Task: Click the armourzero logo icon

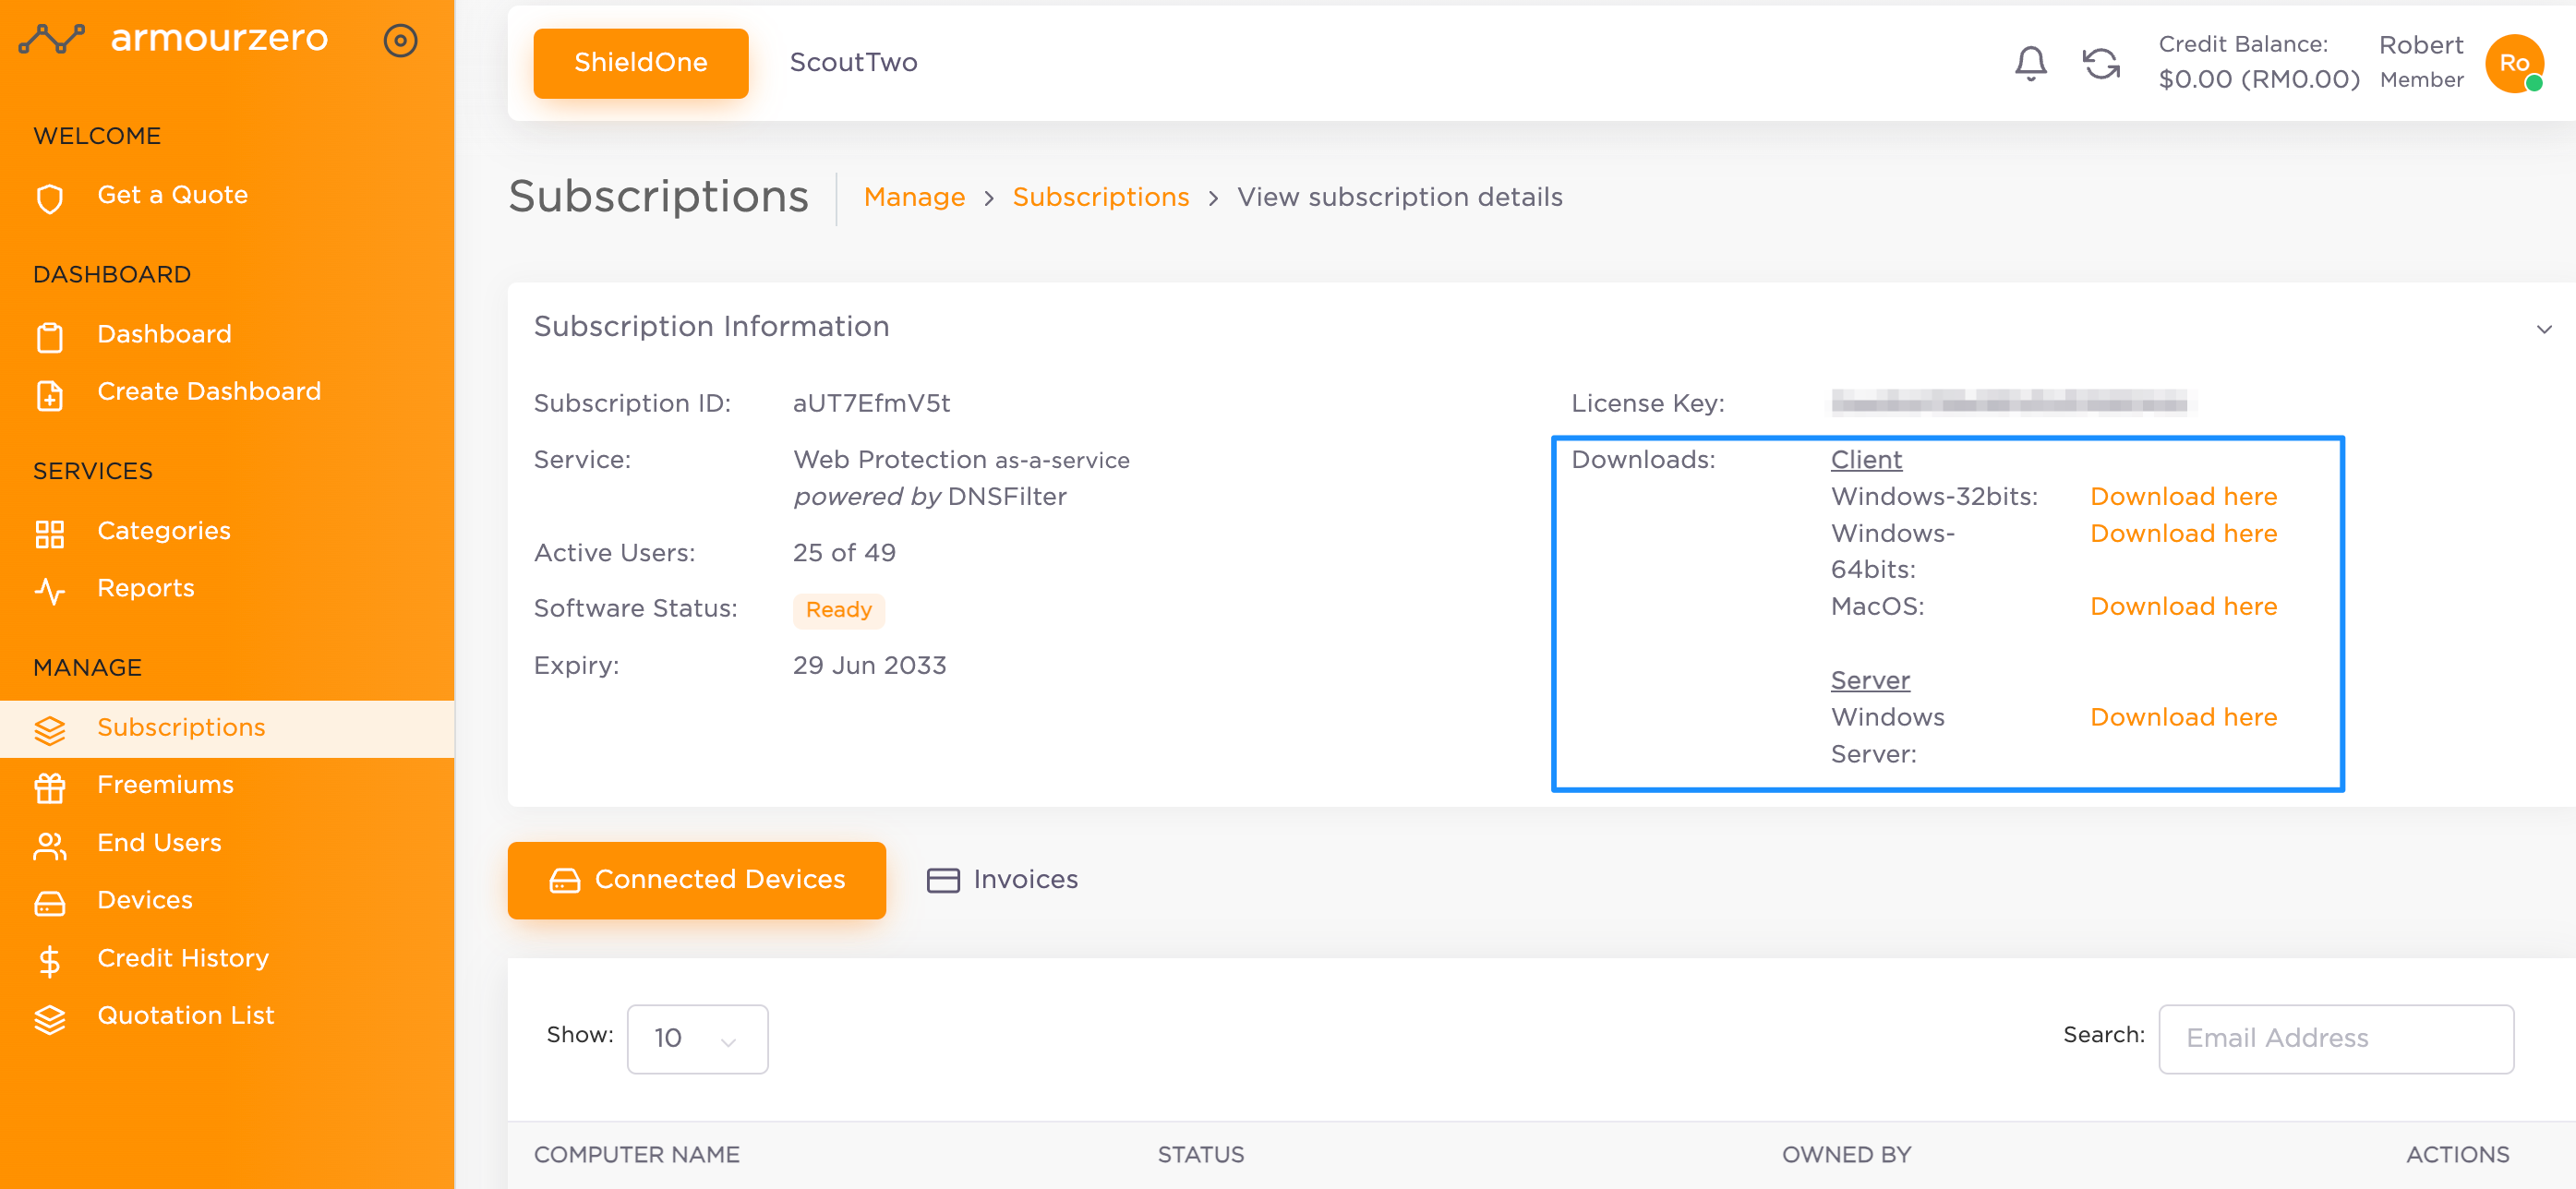Action: coord(51,39)
